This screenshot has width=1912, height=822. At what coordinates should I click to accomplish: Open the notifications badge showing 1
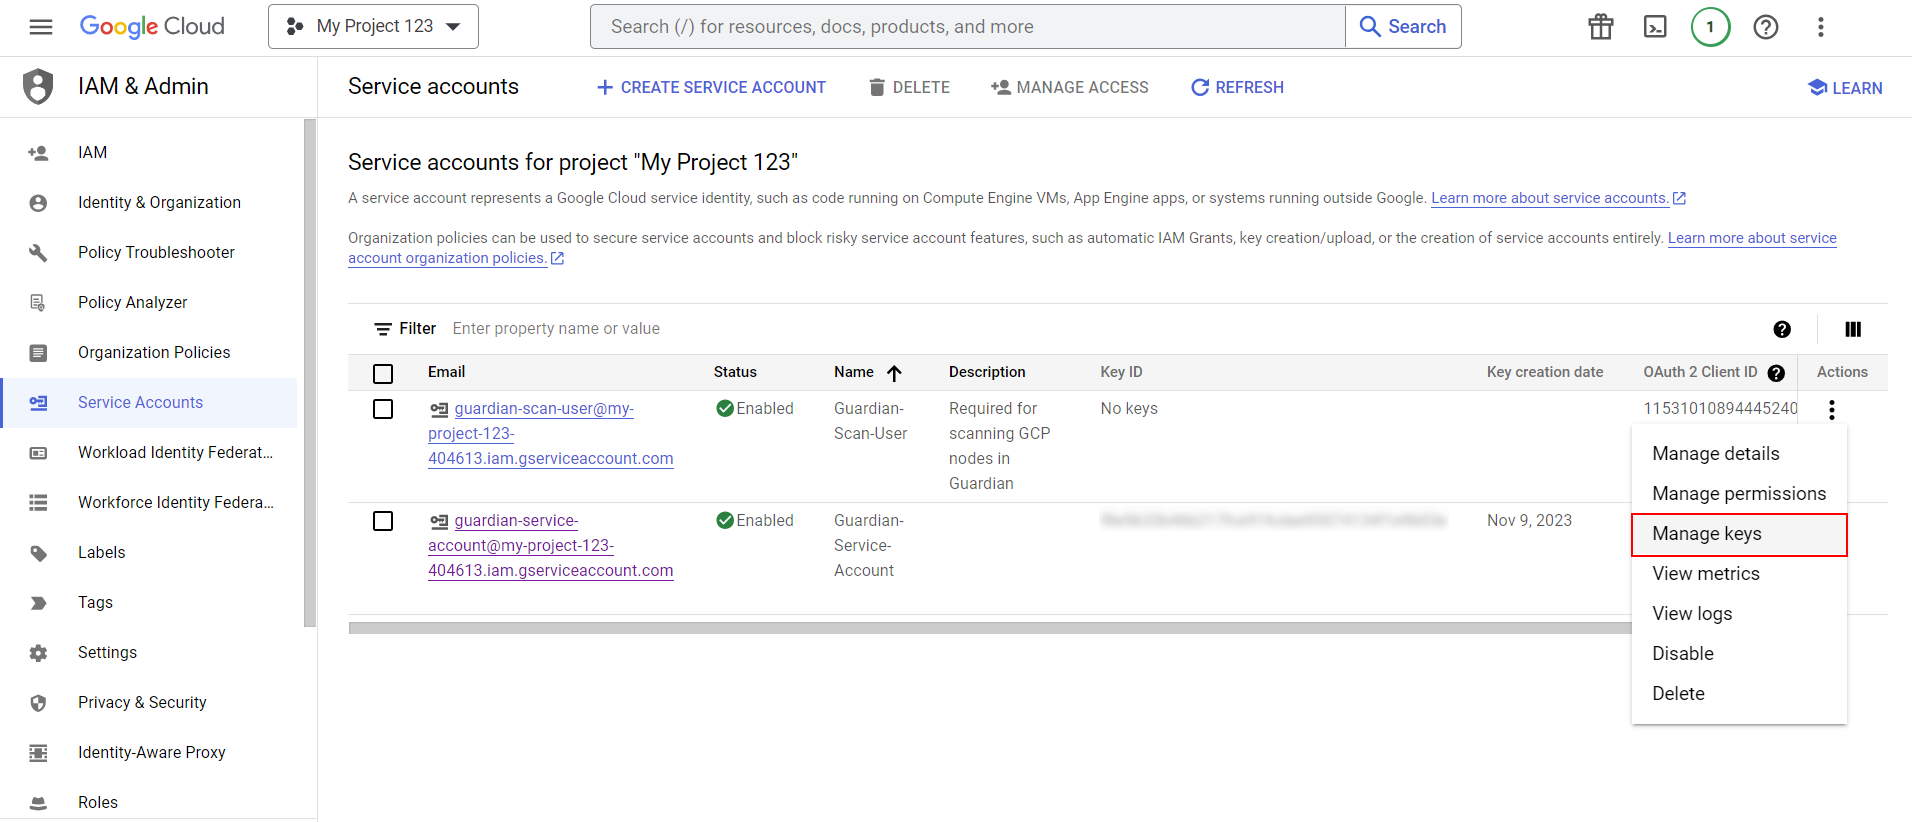pos(1710,27)
